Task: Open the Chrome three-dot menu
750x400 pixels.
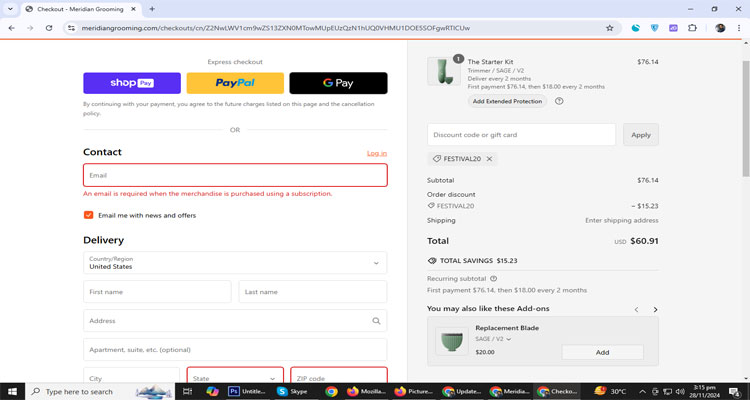Action: (739, 28)
